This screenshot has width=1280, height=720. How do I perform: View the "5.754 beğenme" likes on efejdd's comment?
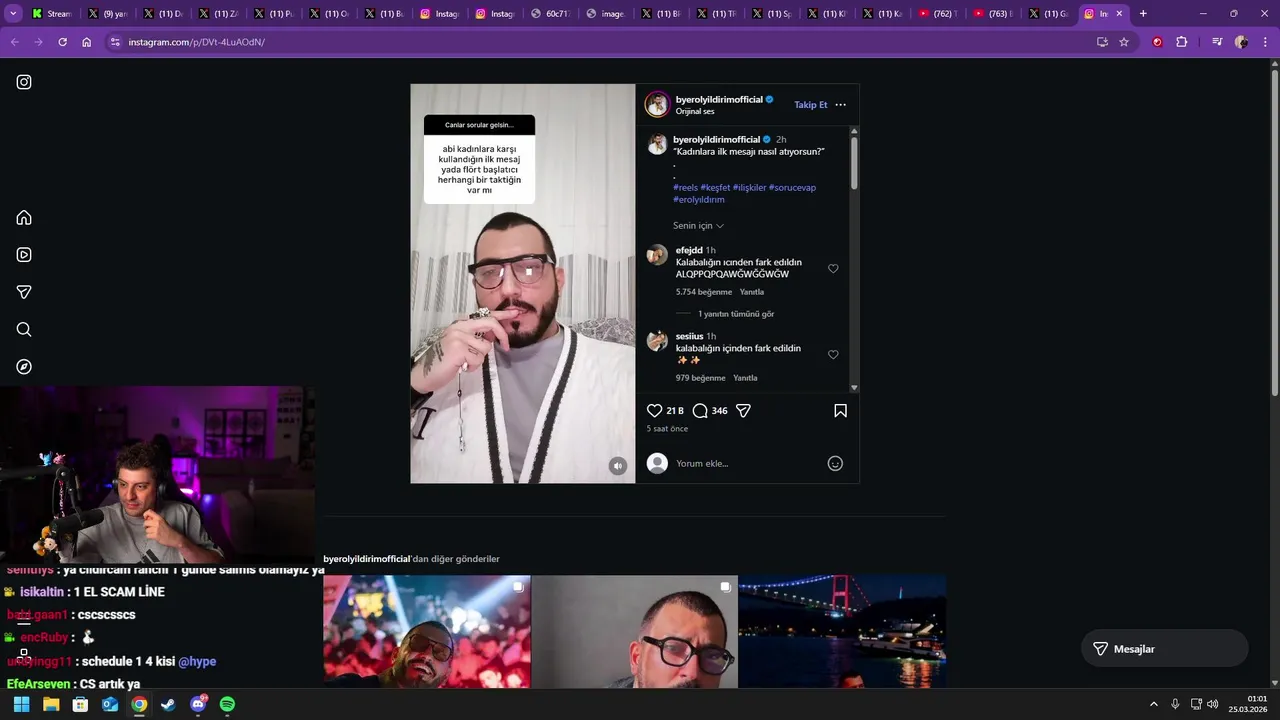pos(704,292)
